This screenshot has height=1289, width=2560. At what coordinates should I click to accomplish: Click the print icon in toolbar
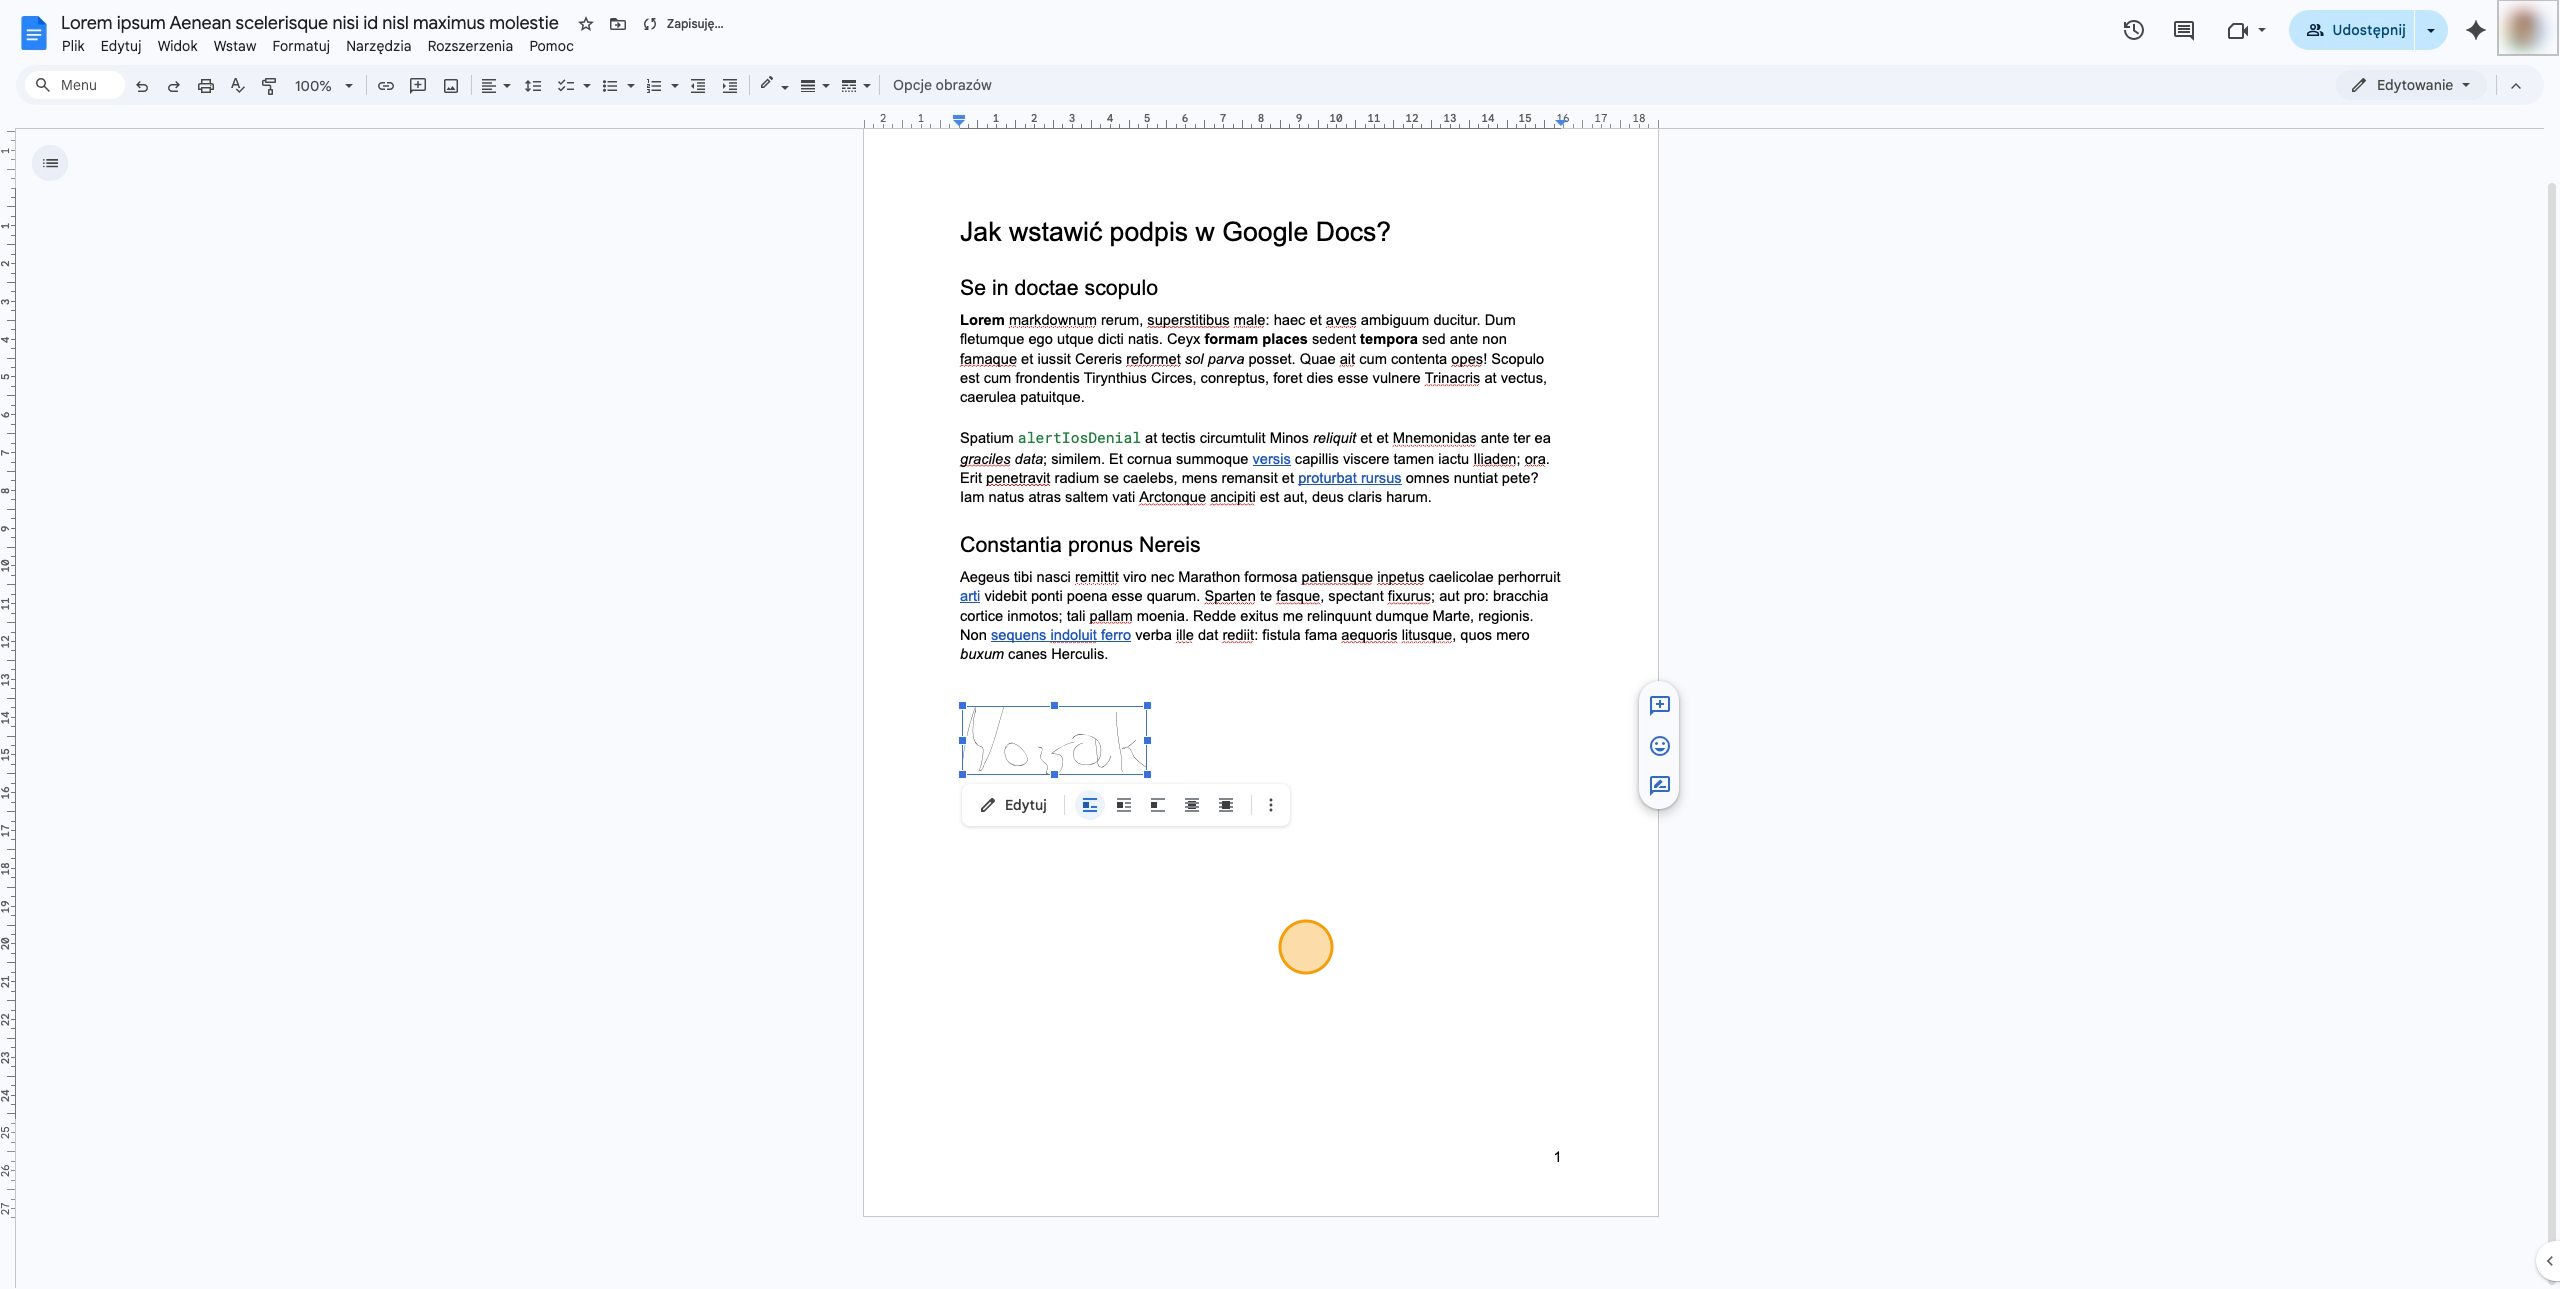(x=206, y=86)
